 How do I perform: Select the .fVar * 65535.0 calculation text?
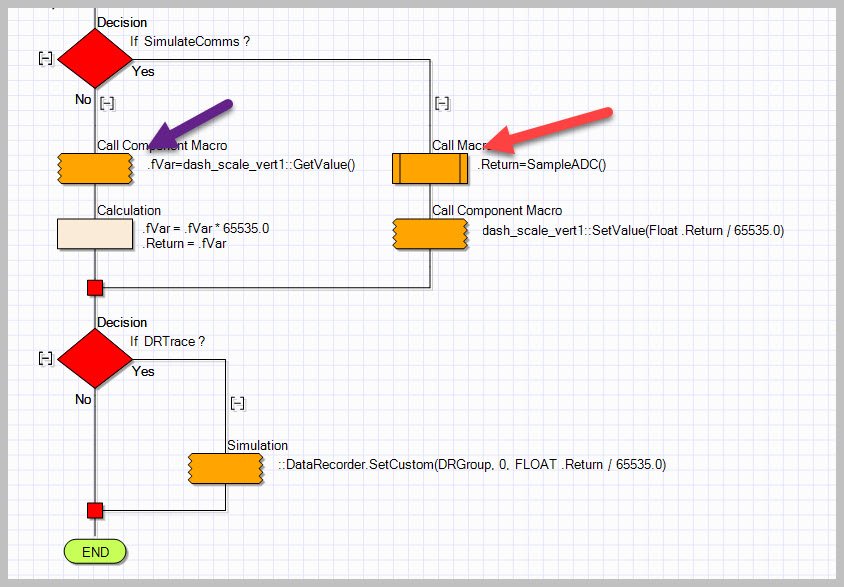click(x=205, y=229)
